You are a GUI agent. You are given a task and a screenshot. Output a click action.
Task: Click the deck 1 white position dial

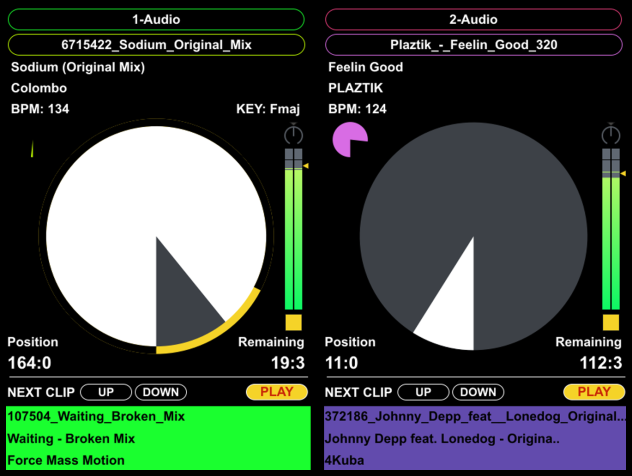click(156, 237)
